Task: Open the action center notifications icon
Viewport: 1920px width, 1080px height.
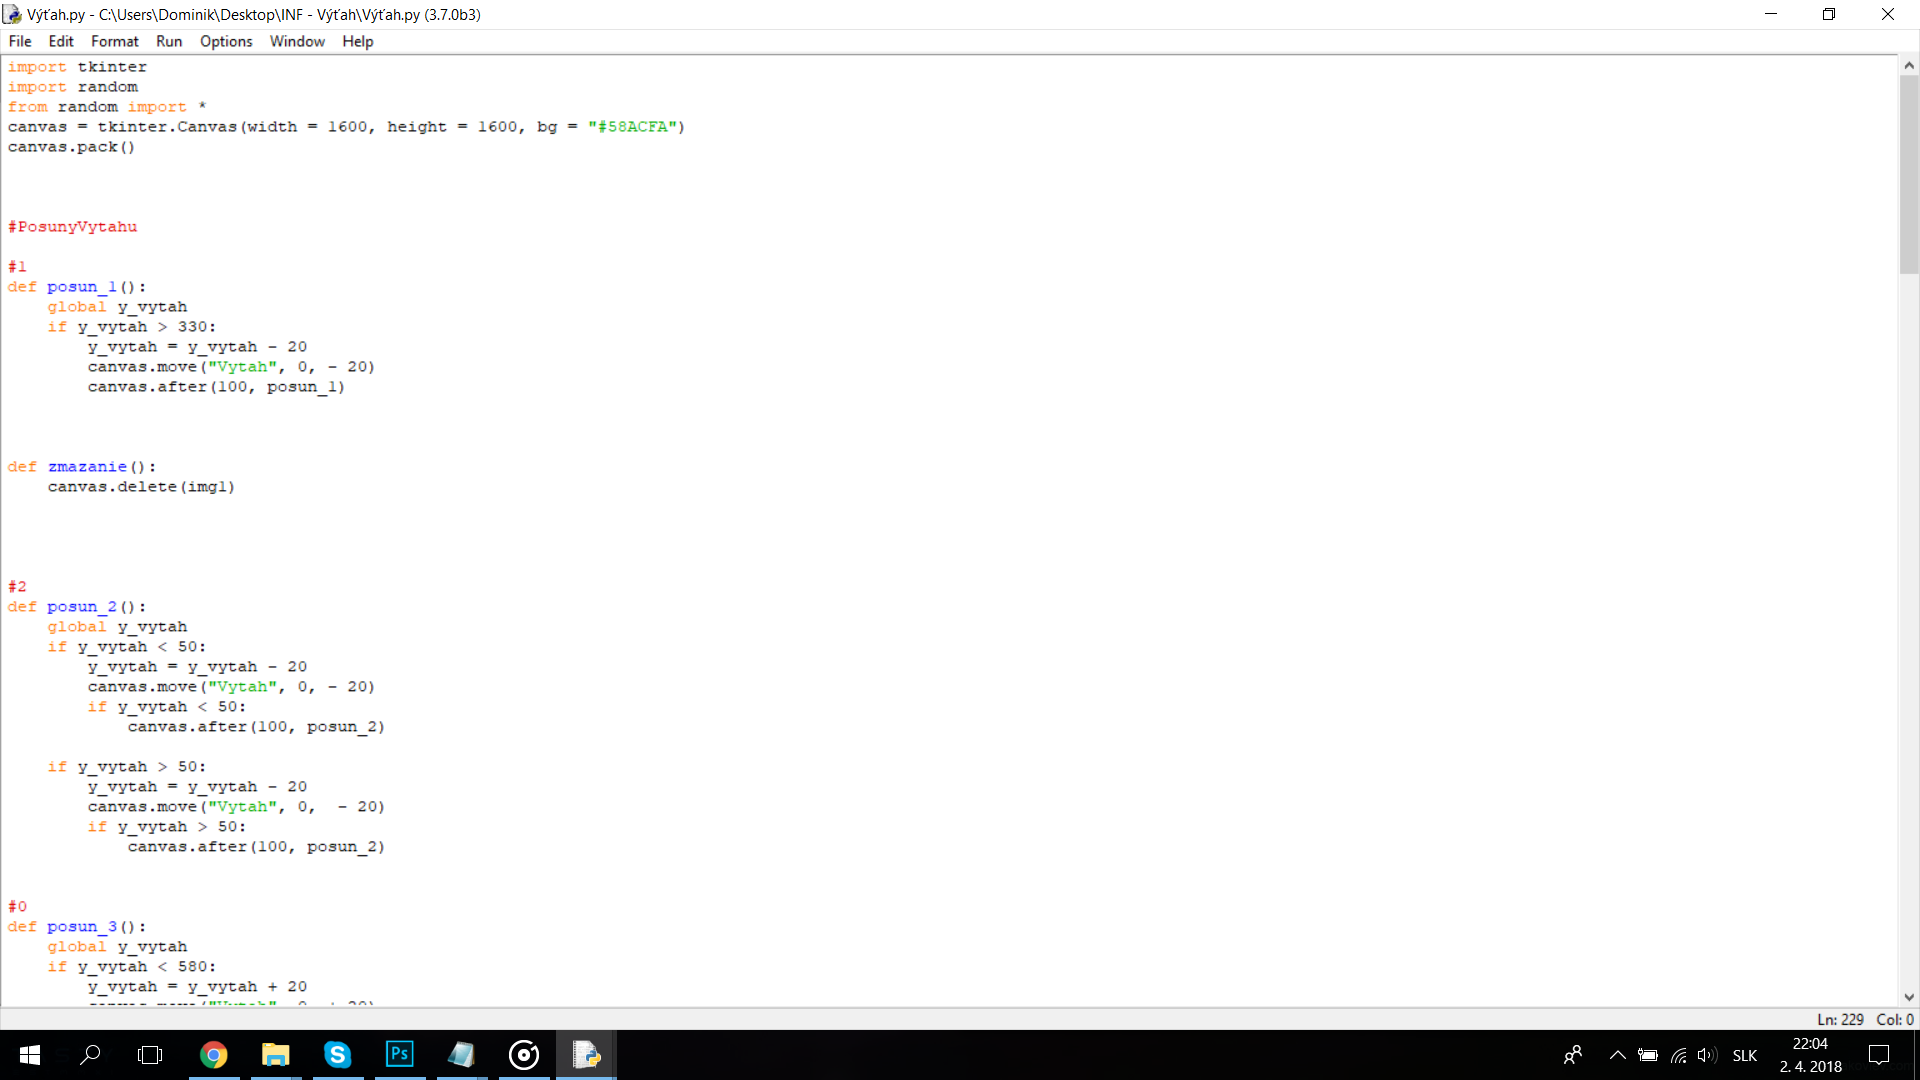Action: 1879,1055
